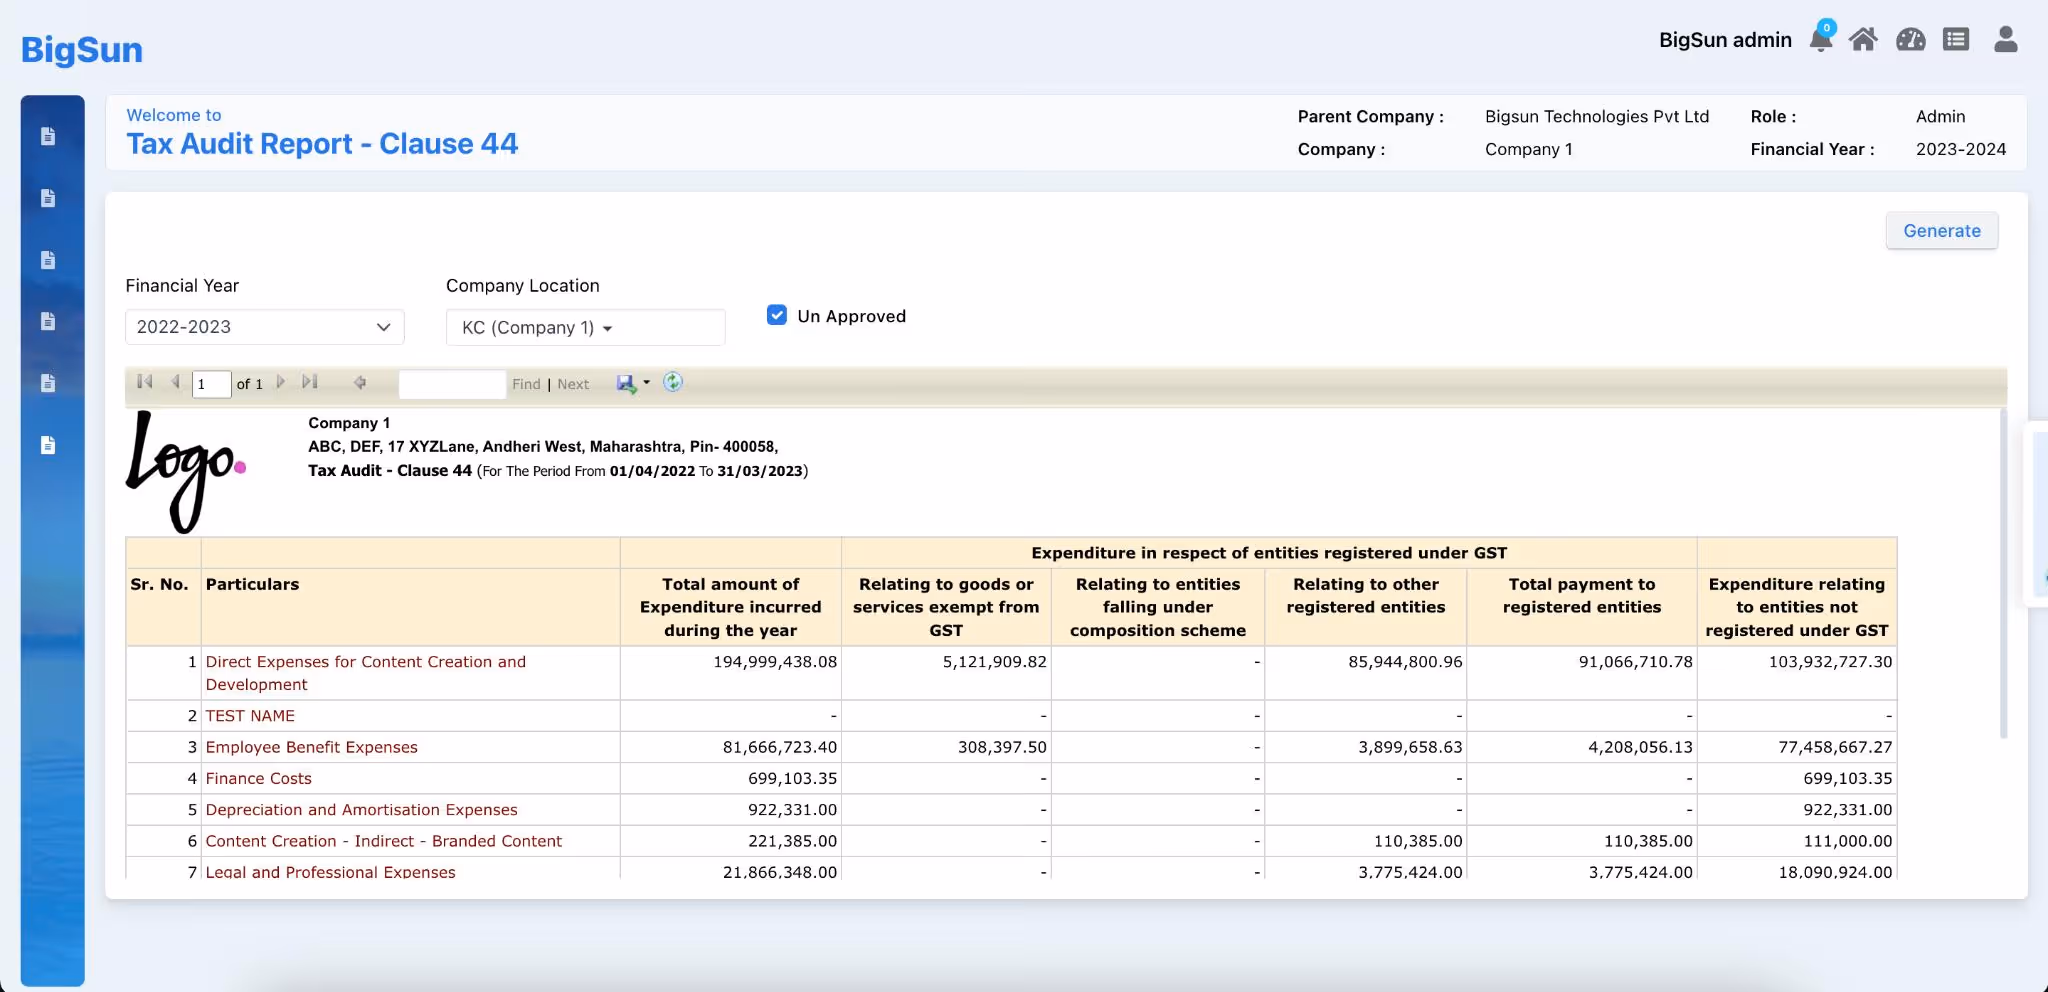Click the value 221,385.00
2048x992 pixels.
pos(792,841)
